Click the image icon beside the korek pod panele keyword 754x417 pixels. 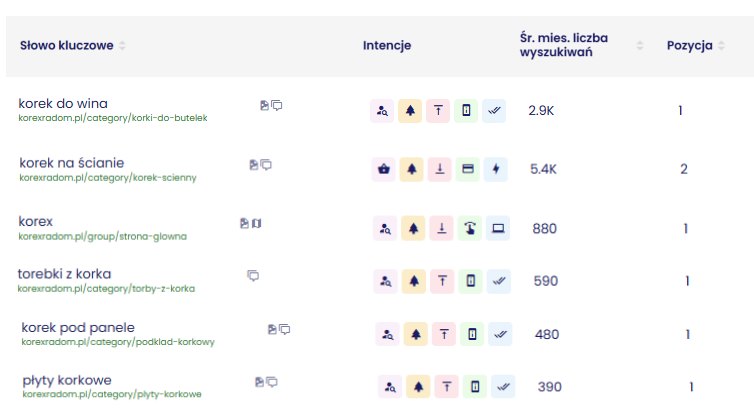tap(272, 329)
